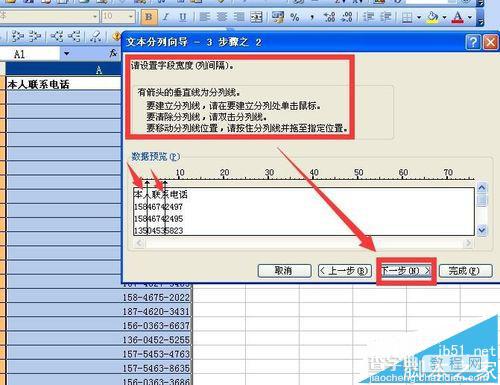Open the Fill Color palette arrow
The width and height of the screenshot is (500, 385).
[x=444, y=17]
